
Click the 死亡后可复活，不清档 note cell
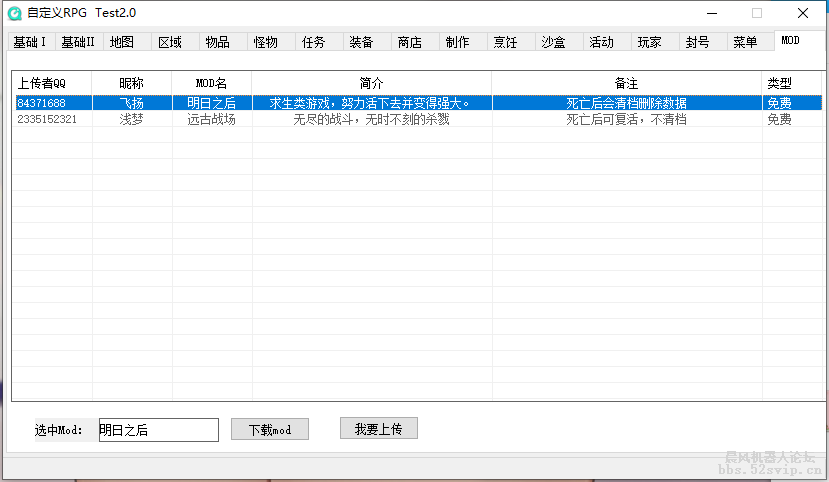click(627, 119)
